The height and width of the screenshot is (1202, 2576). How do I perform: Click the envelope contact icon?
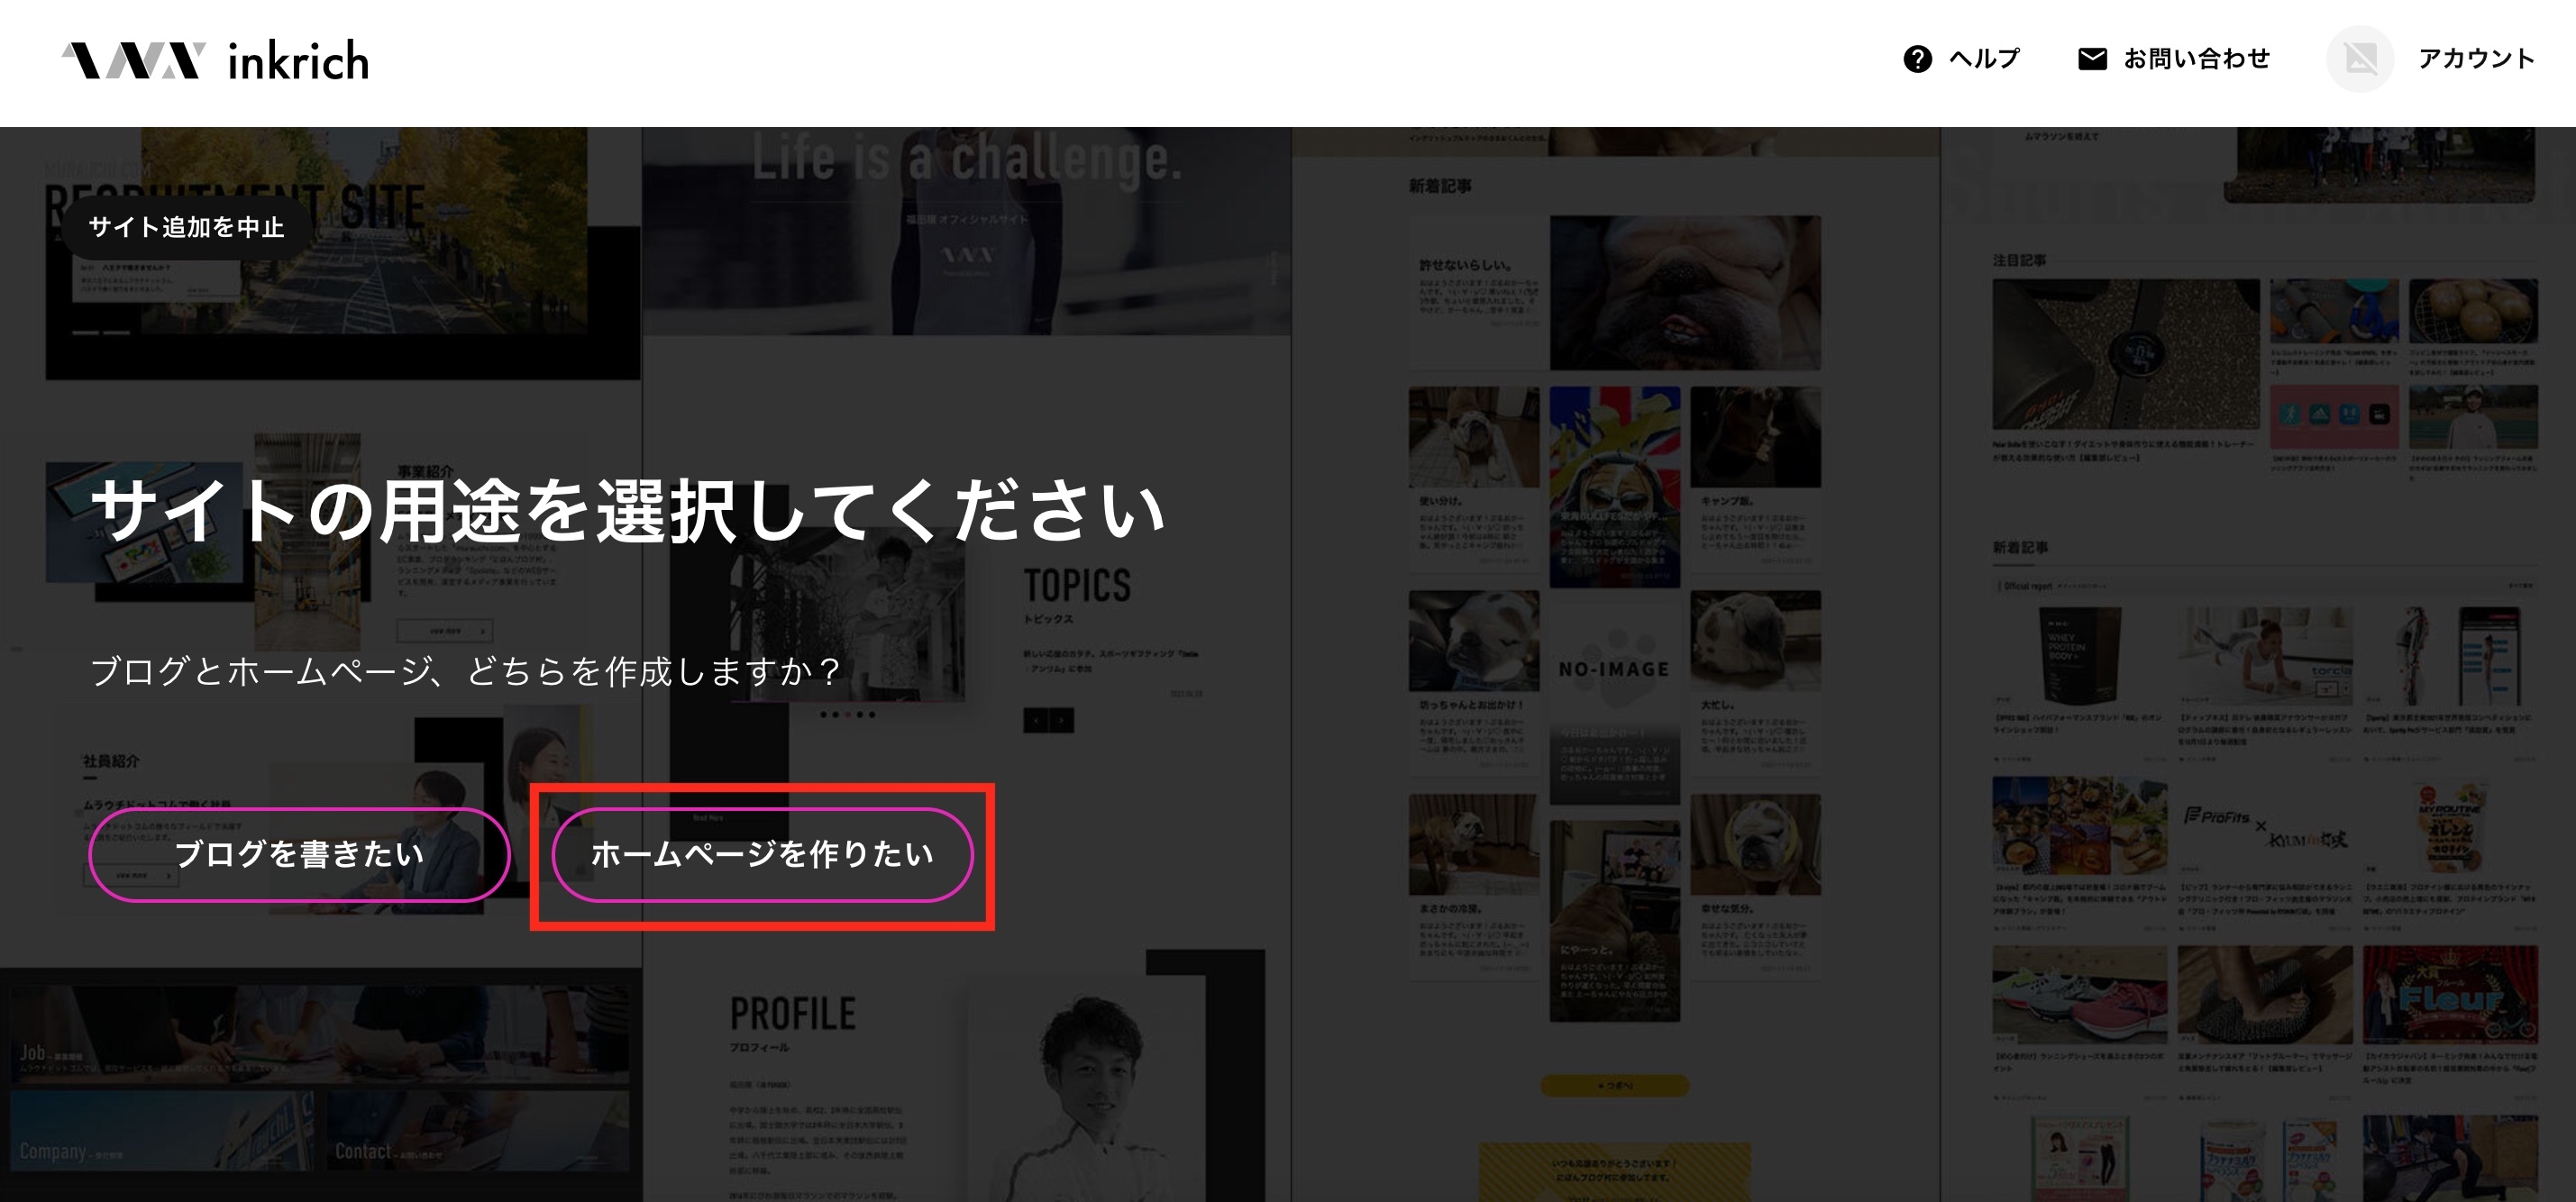pos(2092,59)
